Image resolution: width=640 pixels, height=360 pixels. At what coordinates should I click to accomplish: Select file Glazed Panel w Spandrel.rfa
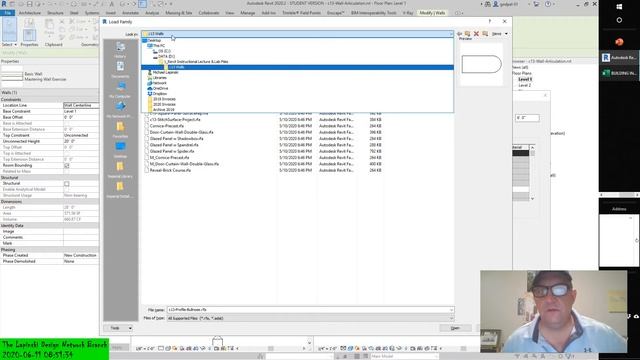[174, 145]
